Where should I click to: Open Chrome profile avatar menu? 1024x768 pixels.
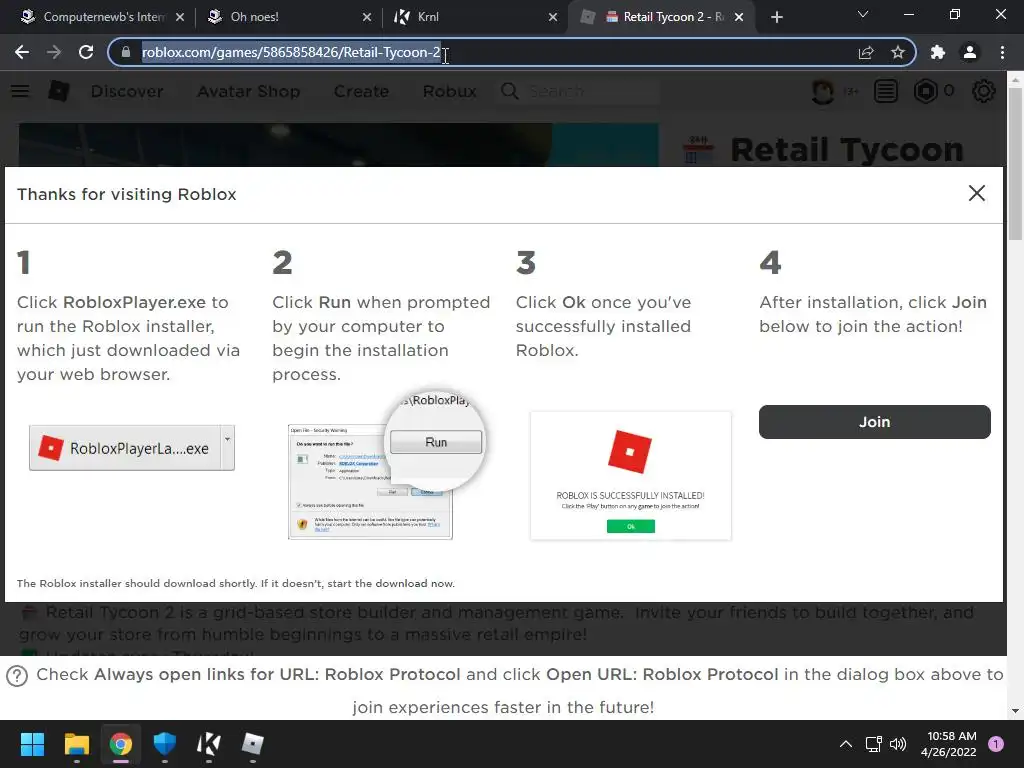[x=970, y=52]
